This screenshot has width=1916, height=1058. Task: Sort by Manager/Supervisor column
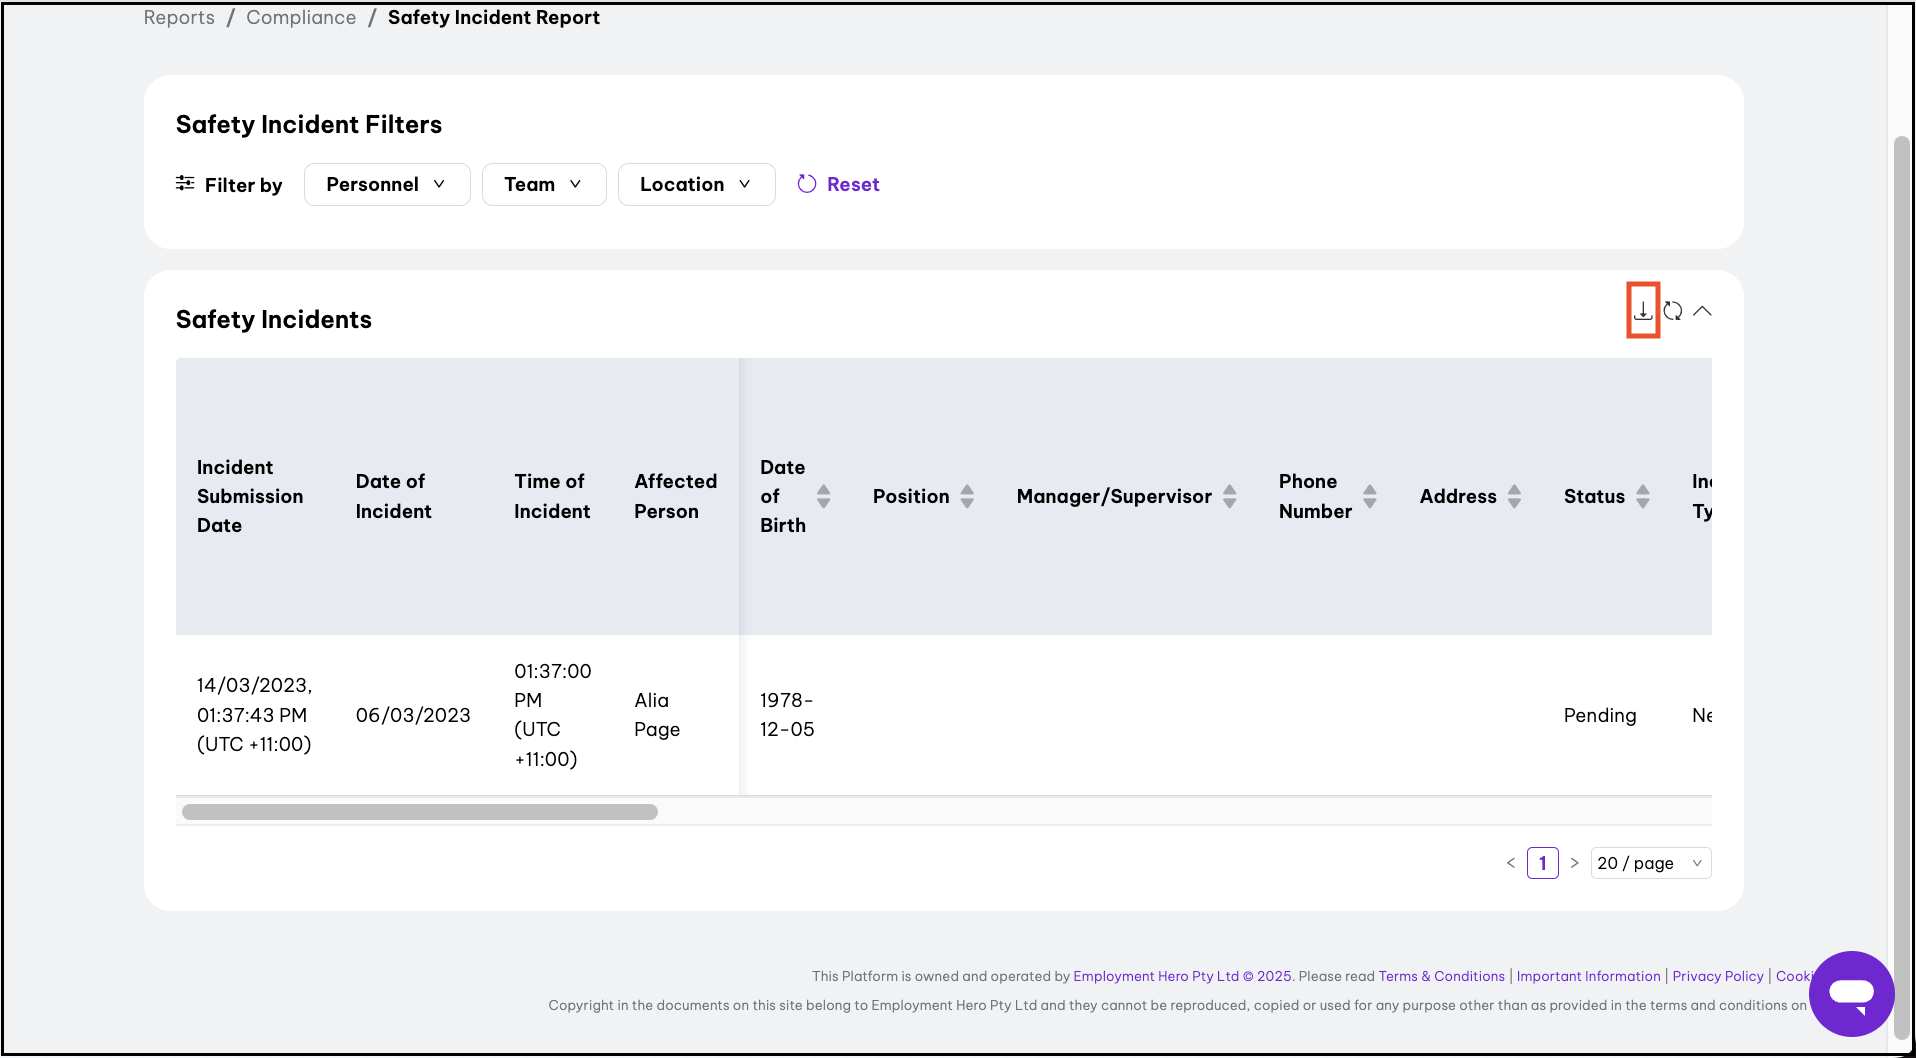tap(1229, 496)
